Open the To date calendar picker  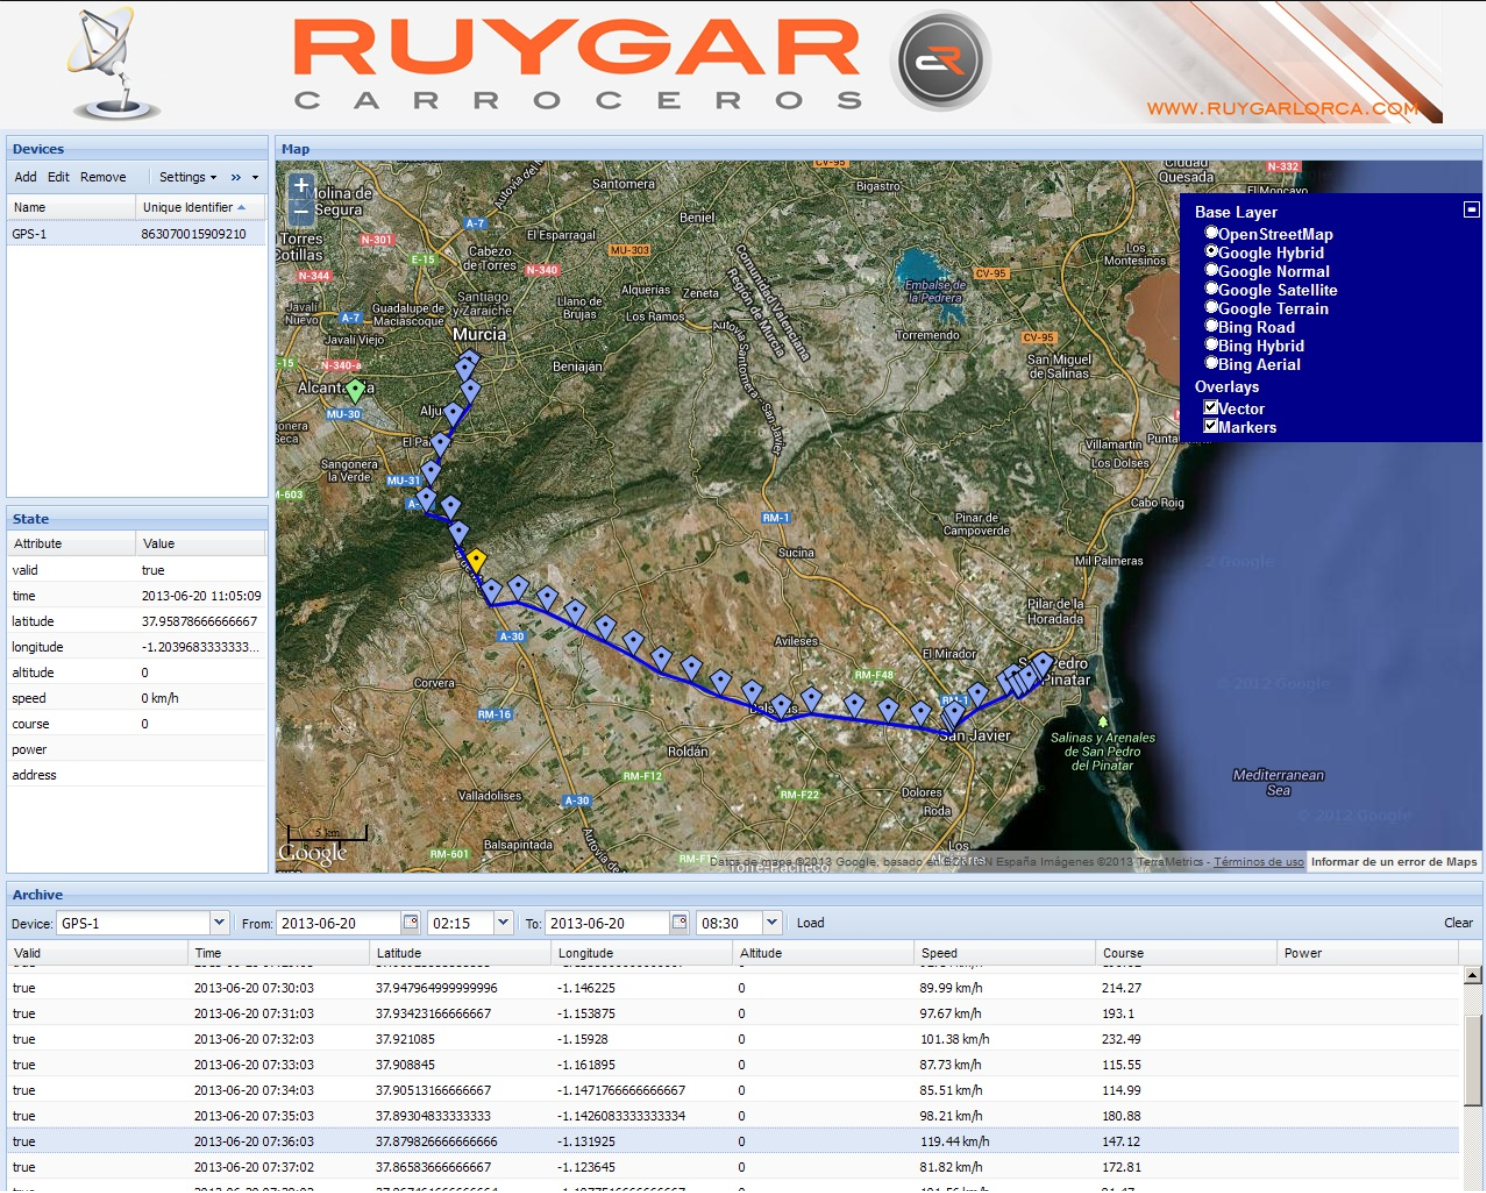pyautogui.click(x=679, y=922)
